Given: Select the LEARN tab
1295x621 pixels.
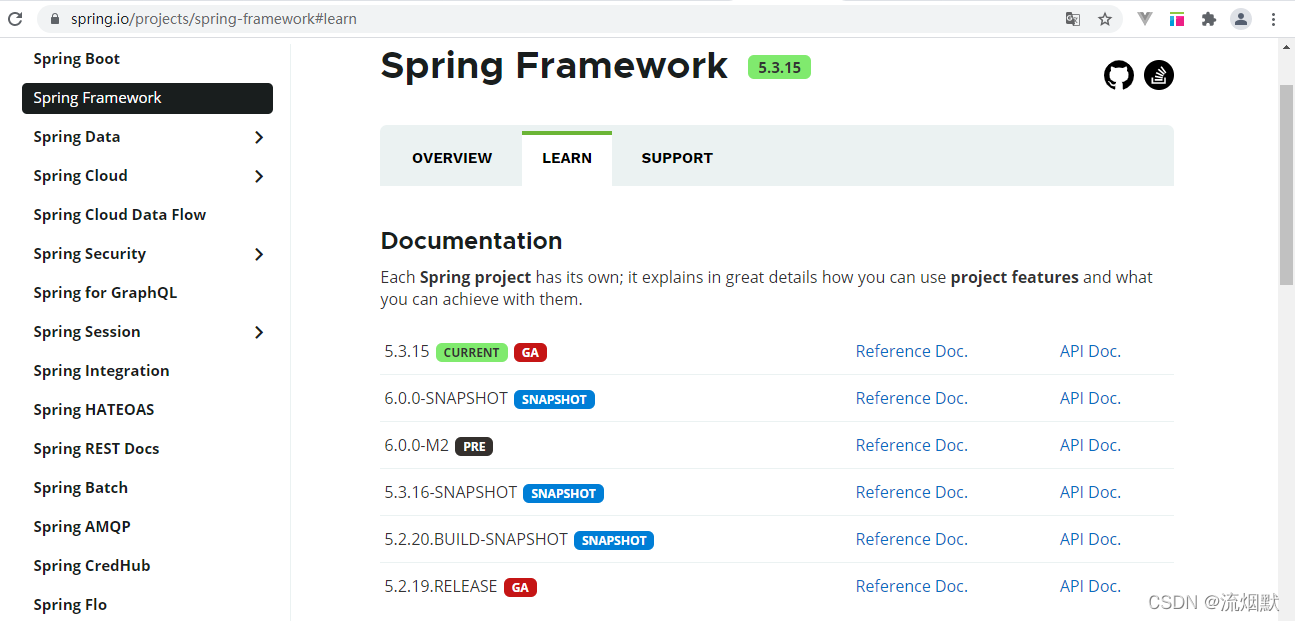Looking at the screenshot, I should [x=567, y=158].
